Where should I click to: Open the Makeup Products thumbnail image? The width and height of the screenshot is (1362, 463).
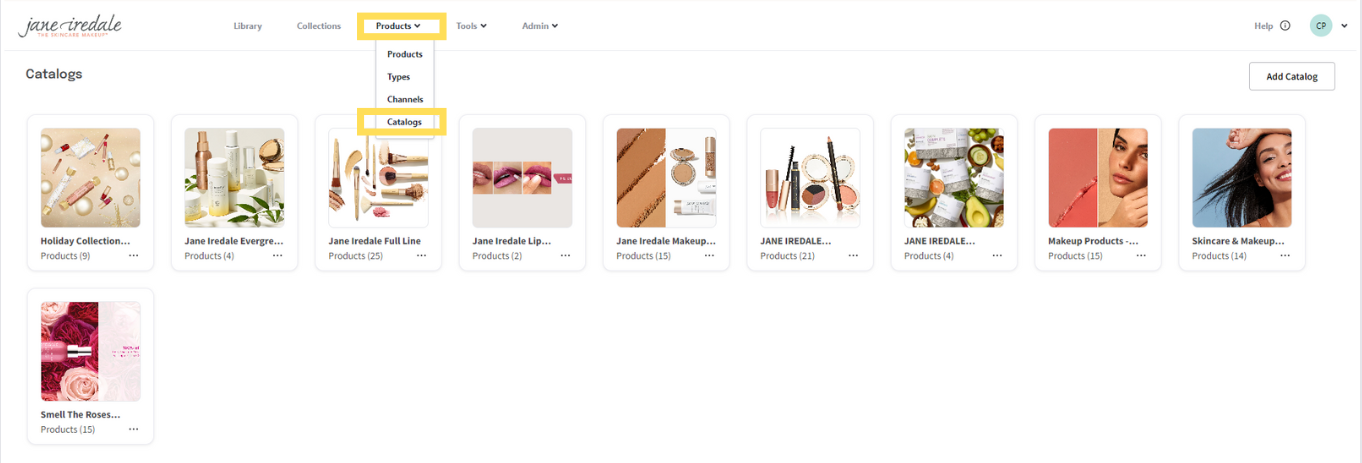point(1098,178)
